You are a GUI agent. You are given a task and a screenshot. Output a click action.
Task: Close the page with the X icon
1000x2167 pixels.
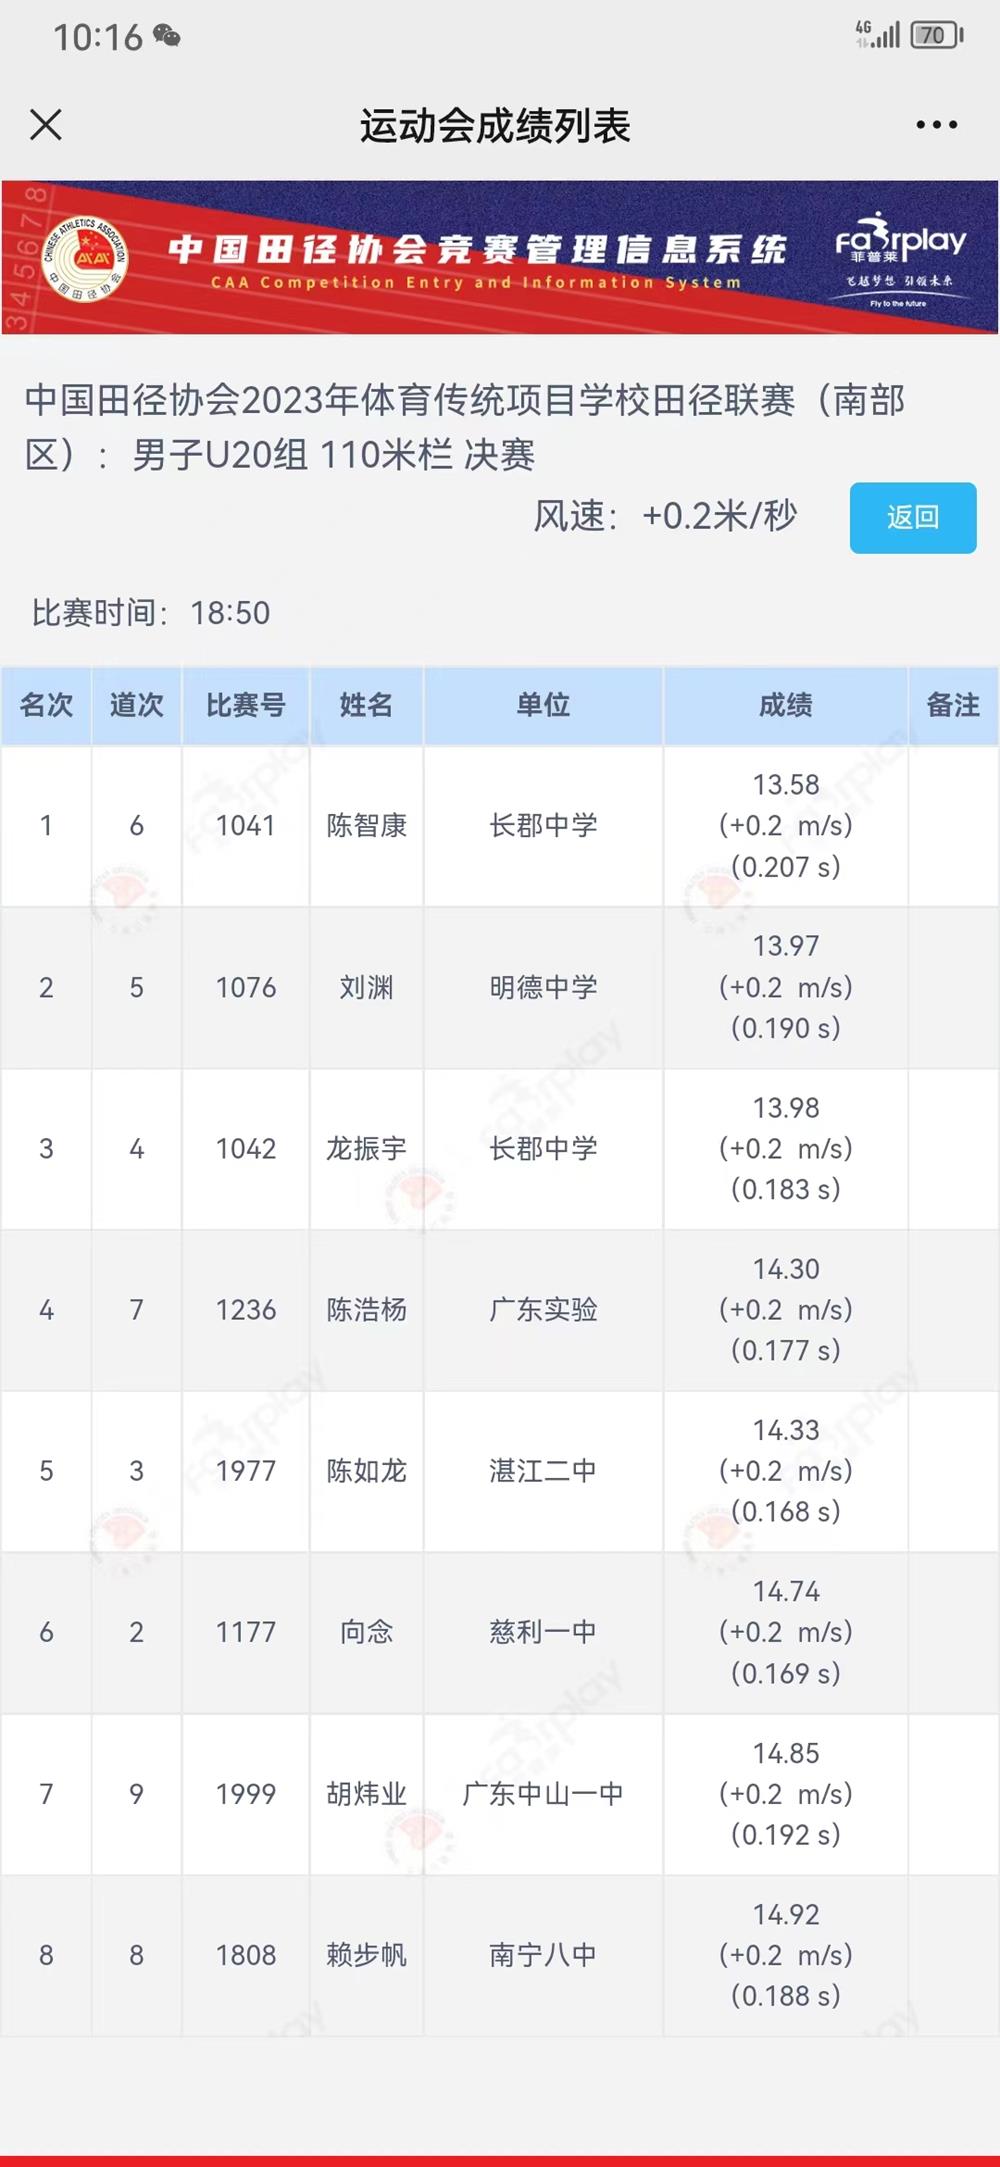click(46, 125)
